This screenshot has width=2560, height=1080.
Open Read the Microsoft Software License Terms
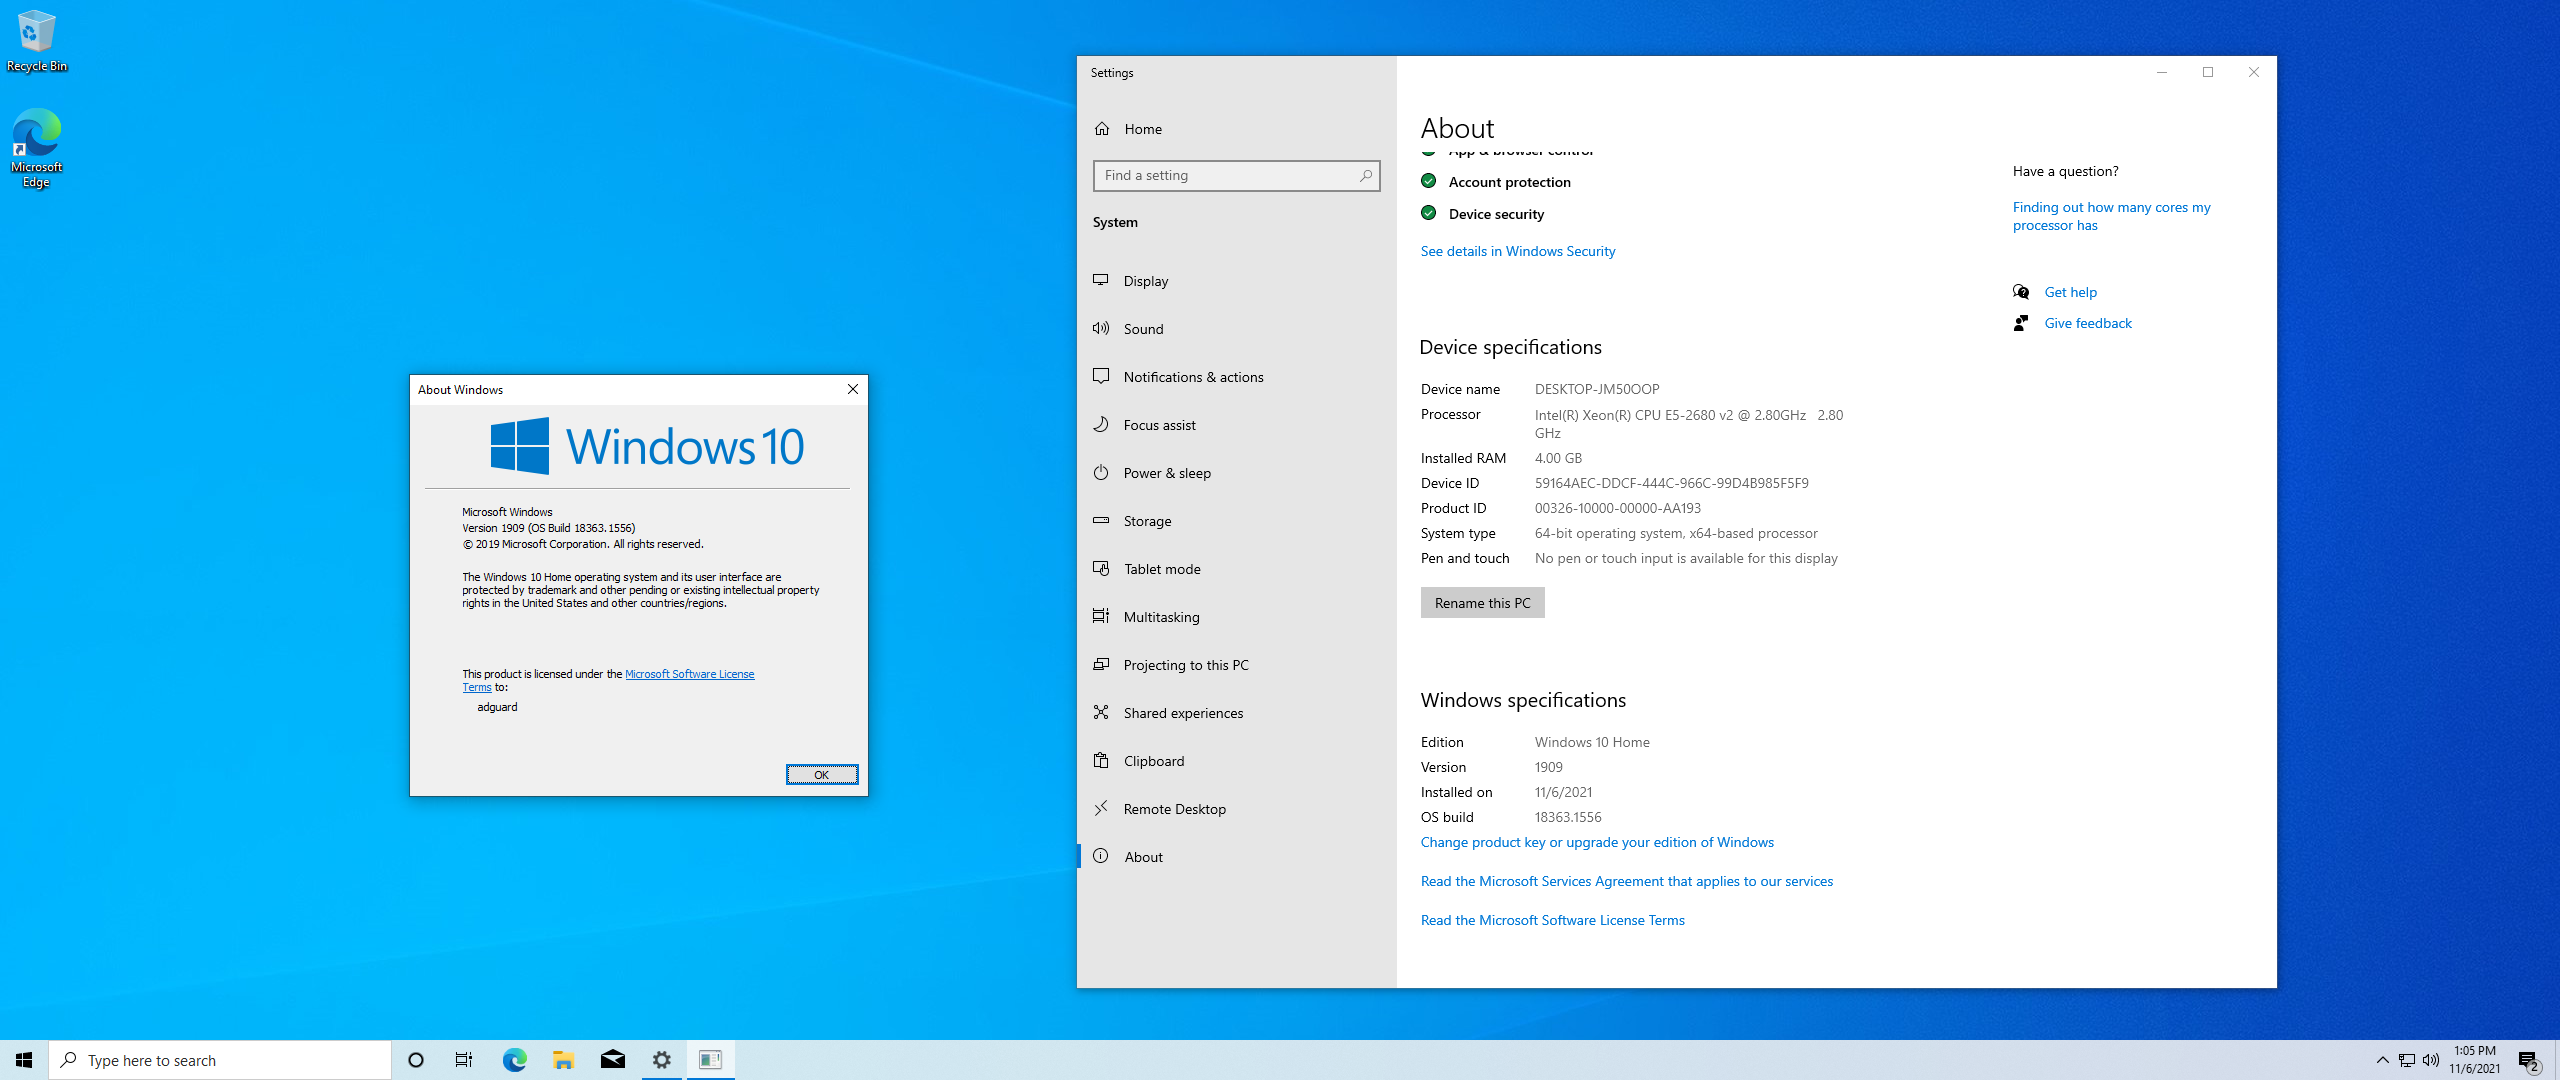click(x=1552, y=920)
